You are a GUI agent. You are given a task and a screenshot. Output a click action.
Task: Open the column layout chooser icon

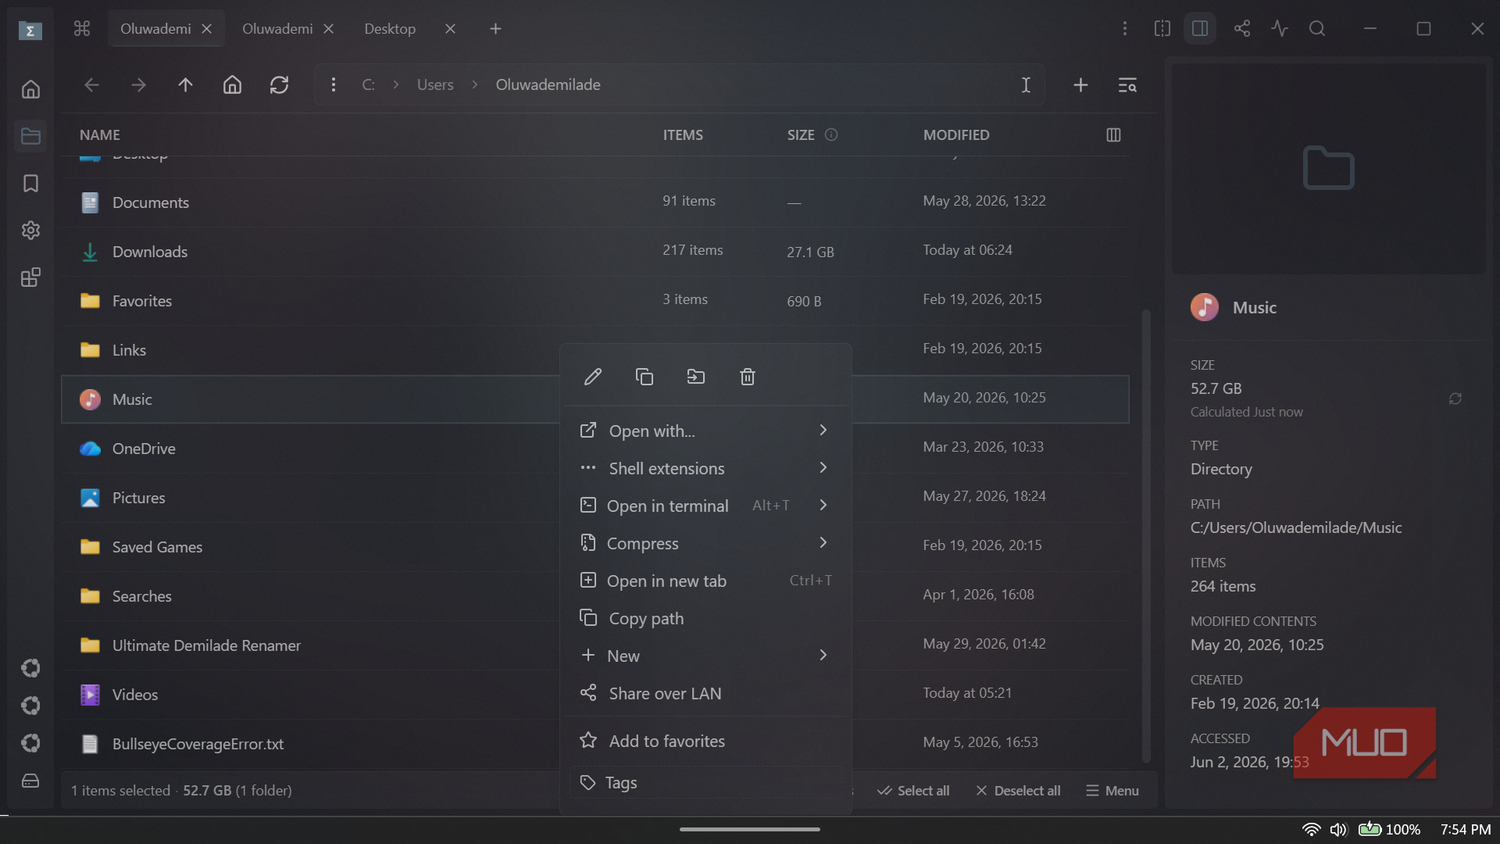click(x=1113, y=135)
